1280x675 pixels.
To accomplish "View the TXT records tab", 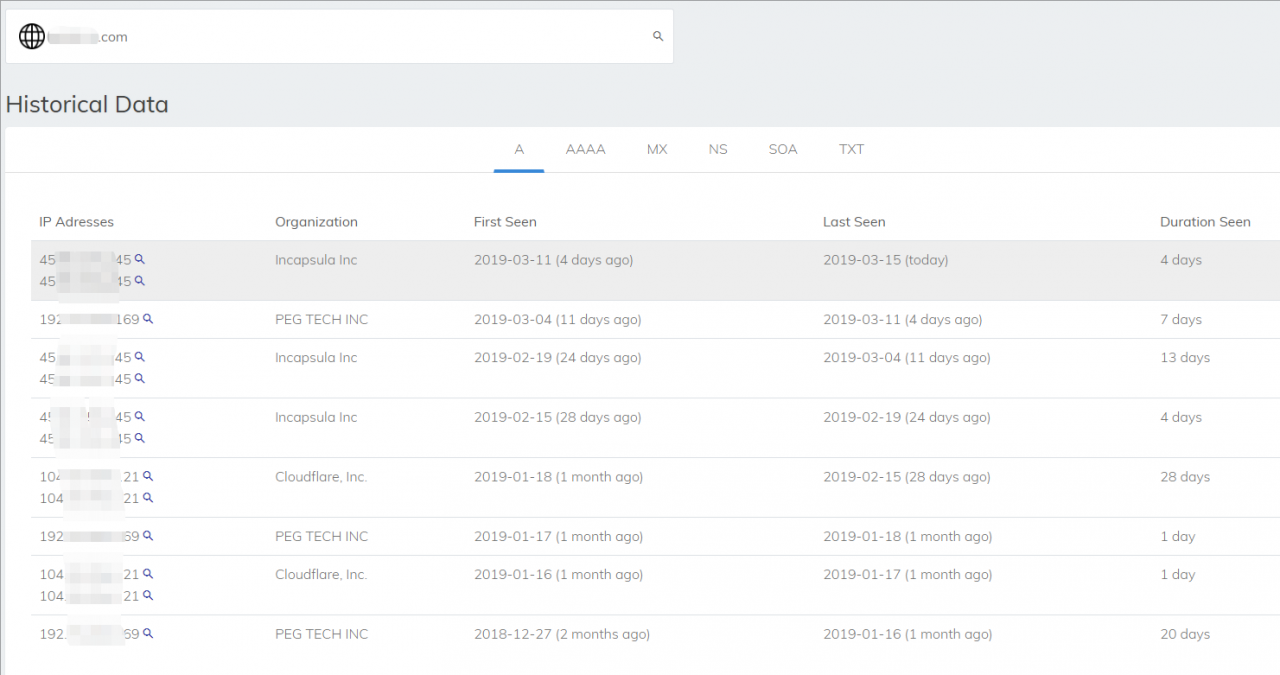I will click(852, 150).
